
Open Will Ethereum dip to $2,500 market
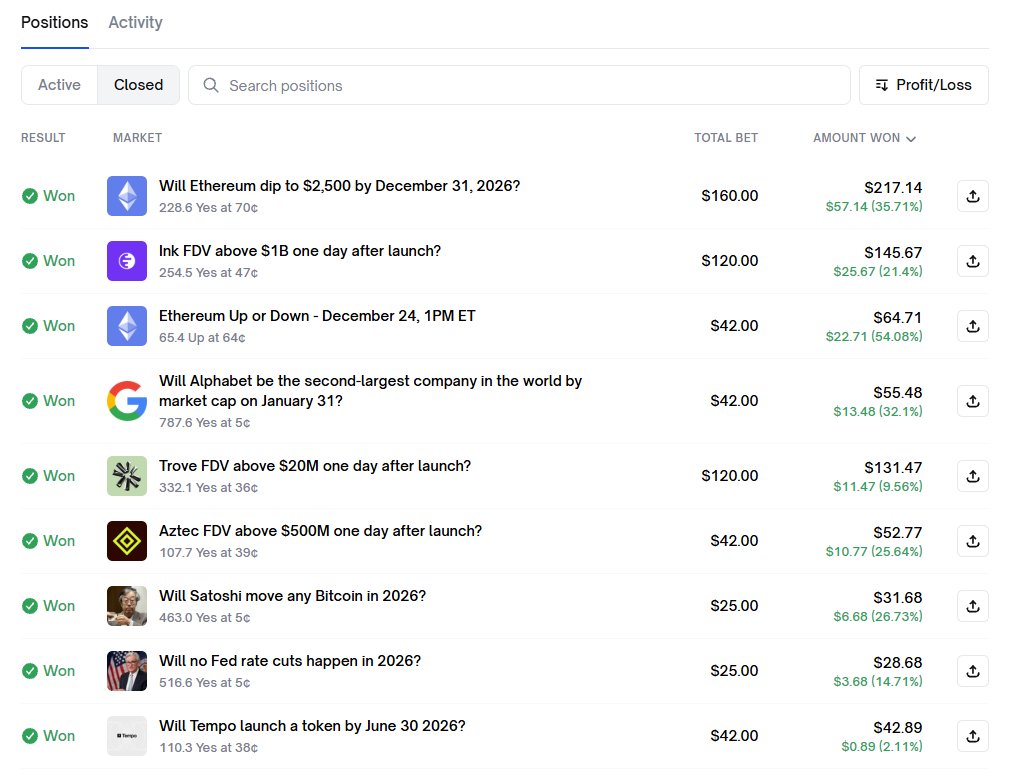coord(339,186)
